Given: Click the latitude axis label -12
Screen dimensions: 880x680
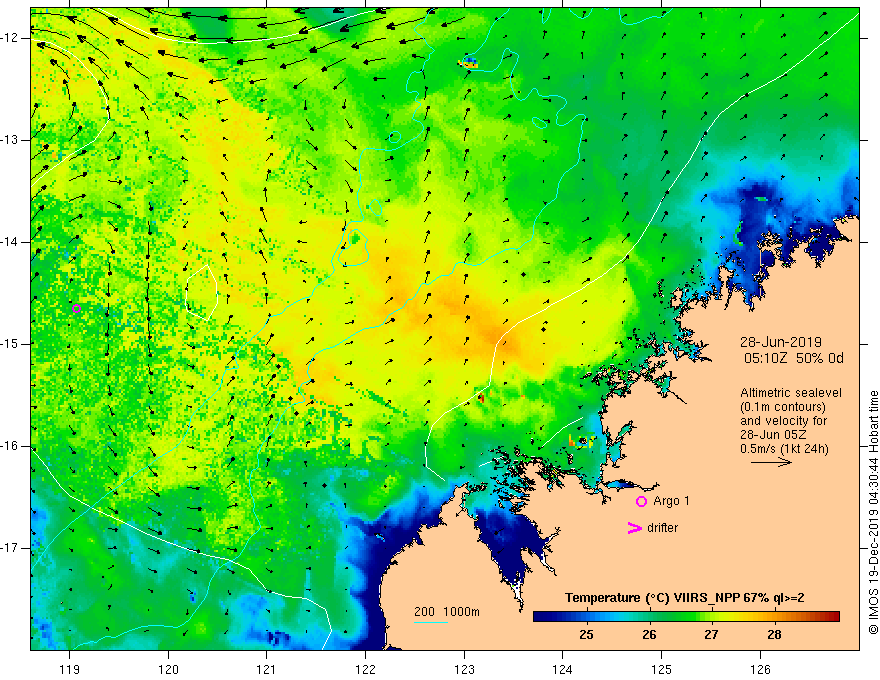Looking at the screenshot, I should [x=10, y=38].
